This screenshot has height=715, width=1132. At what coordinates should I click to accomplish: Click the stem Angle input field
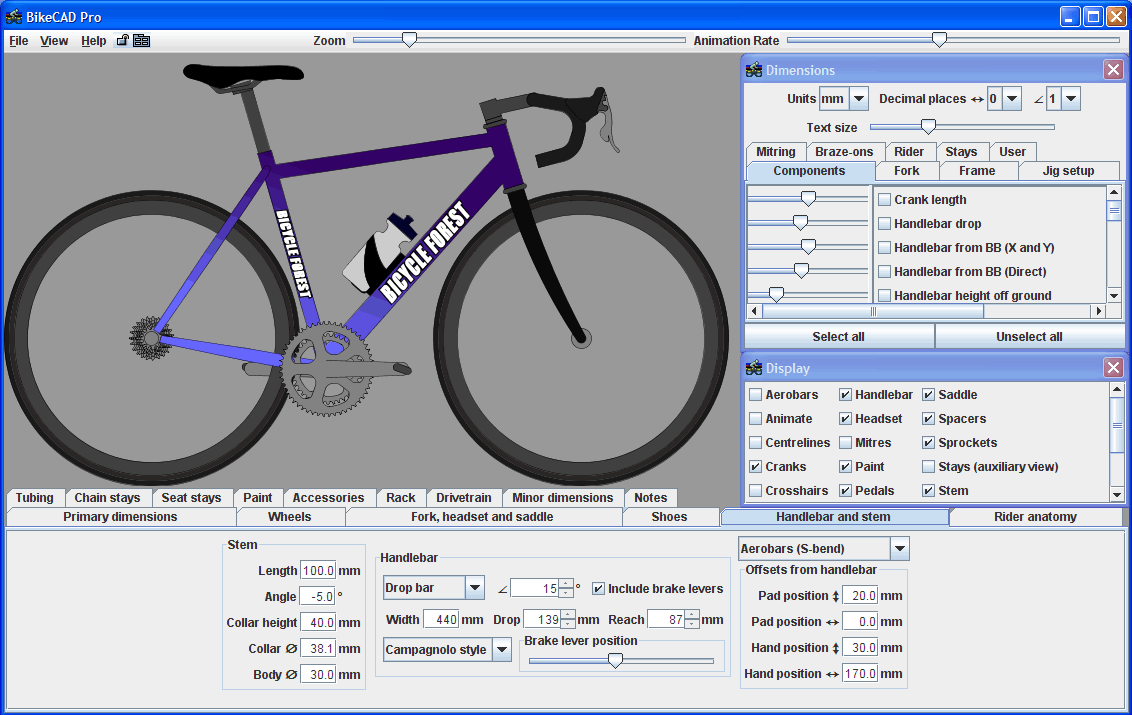tap(318, 597)
